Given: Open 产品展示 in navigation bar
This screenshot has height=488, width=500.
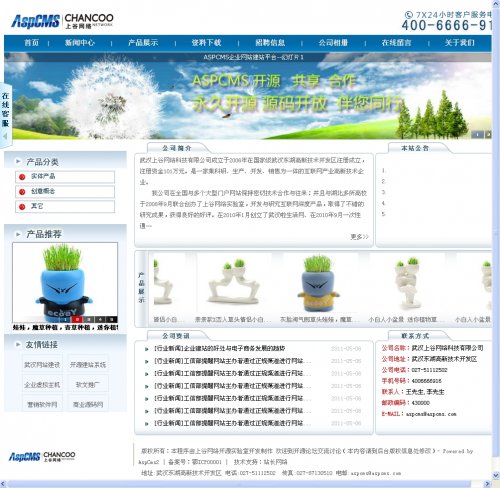Looking at the screenshot, I should [x=143, y=43].
